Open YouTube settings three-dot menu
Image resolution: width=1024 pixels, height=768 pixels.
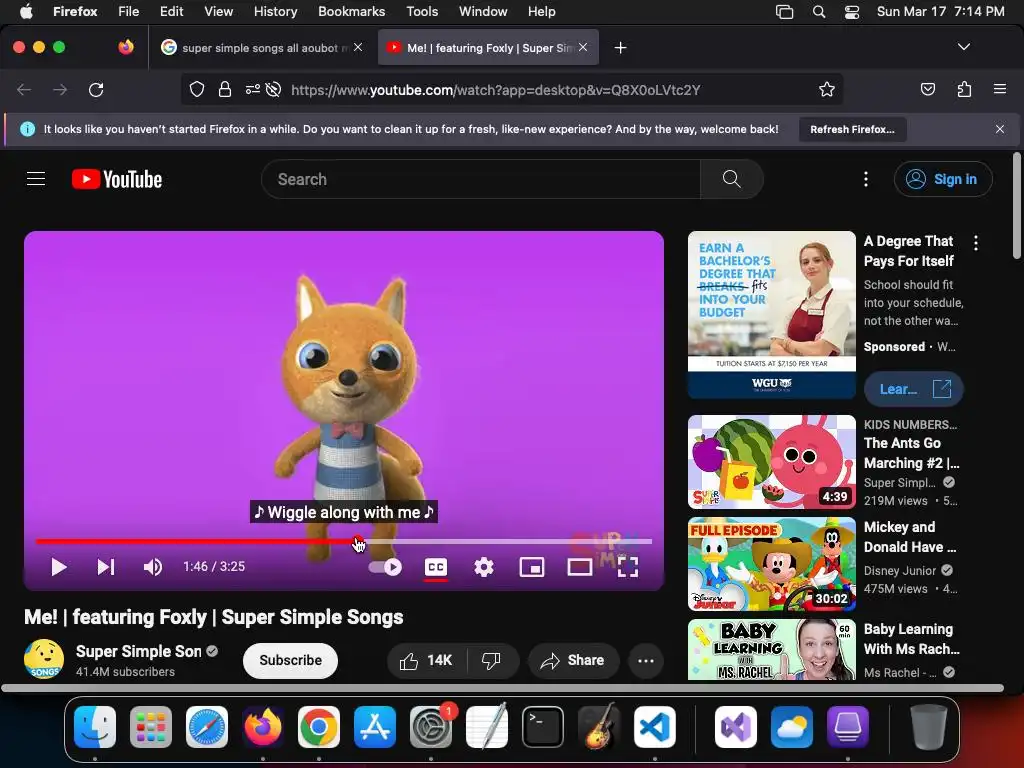point(866,179)
